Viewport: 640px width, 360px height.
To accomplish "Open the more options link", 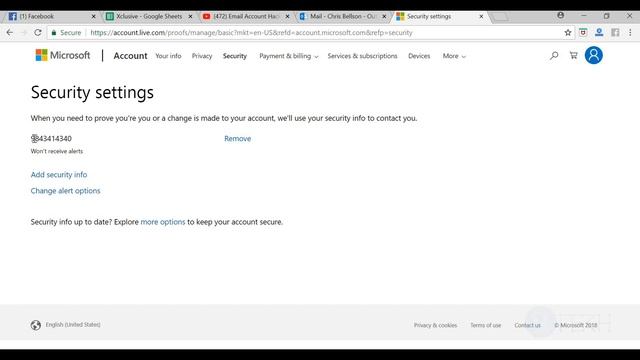I will tap(163, 222).
